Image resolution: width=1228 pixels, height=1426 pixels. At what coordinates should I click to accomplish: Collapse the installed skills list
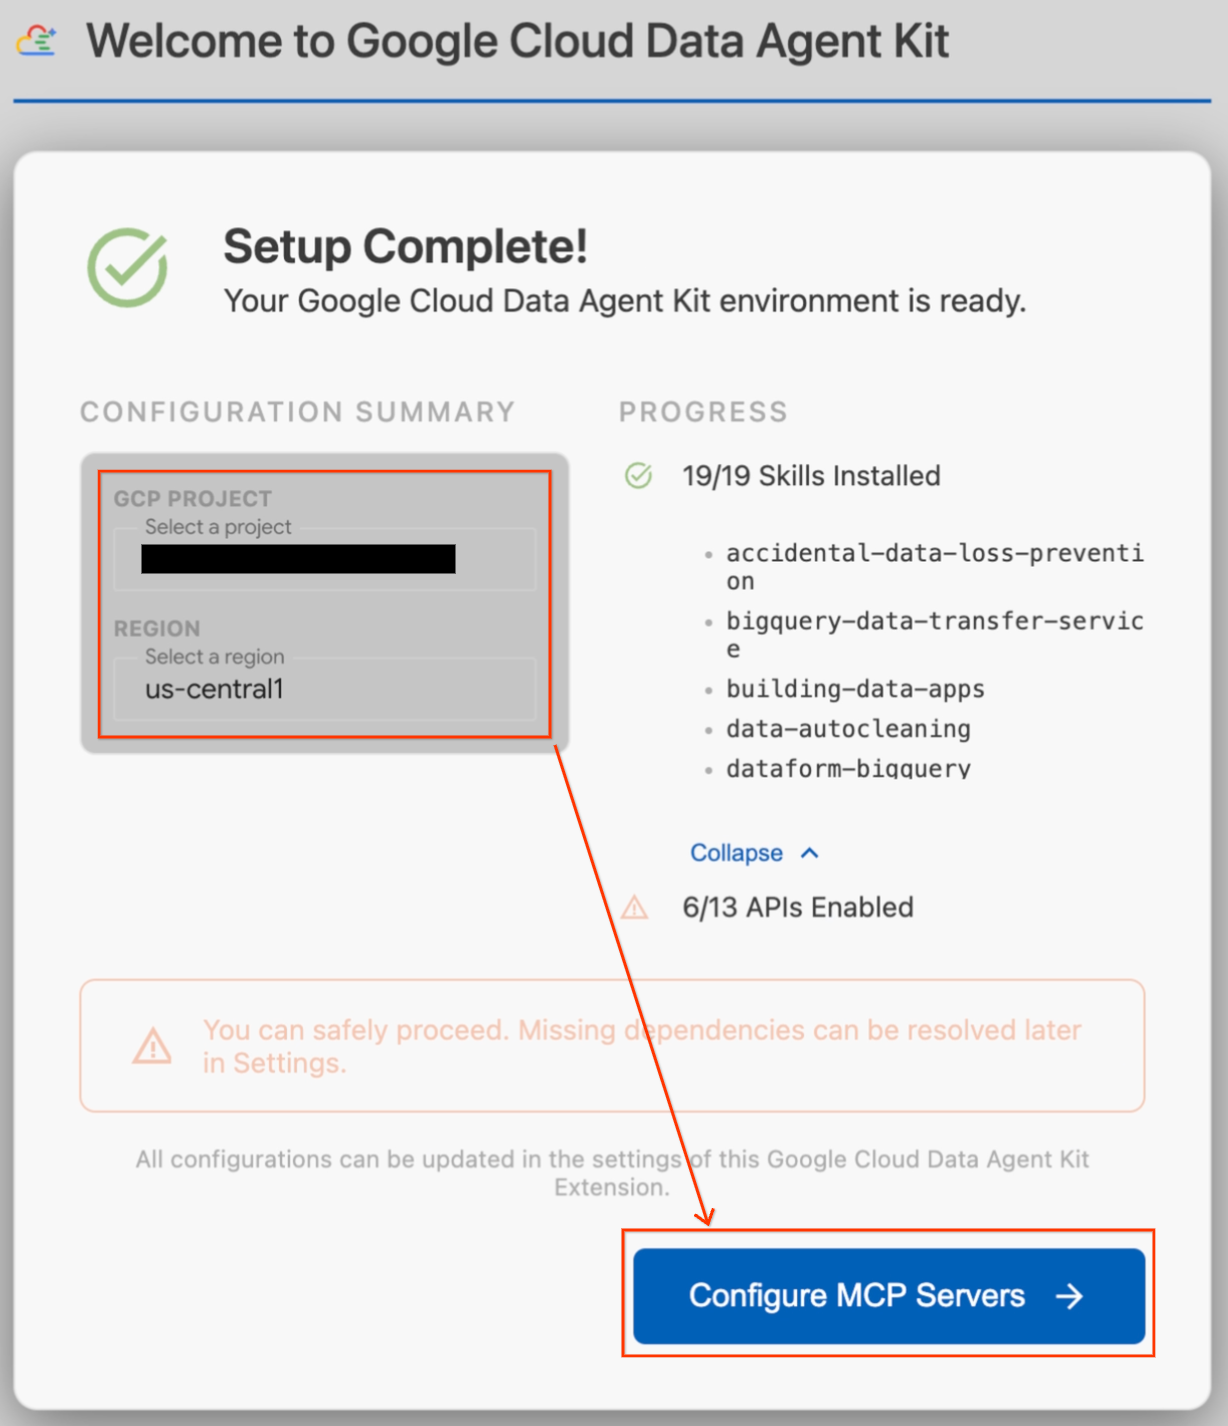point(755,853)
